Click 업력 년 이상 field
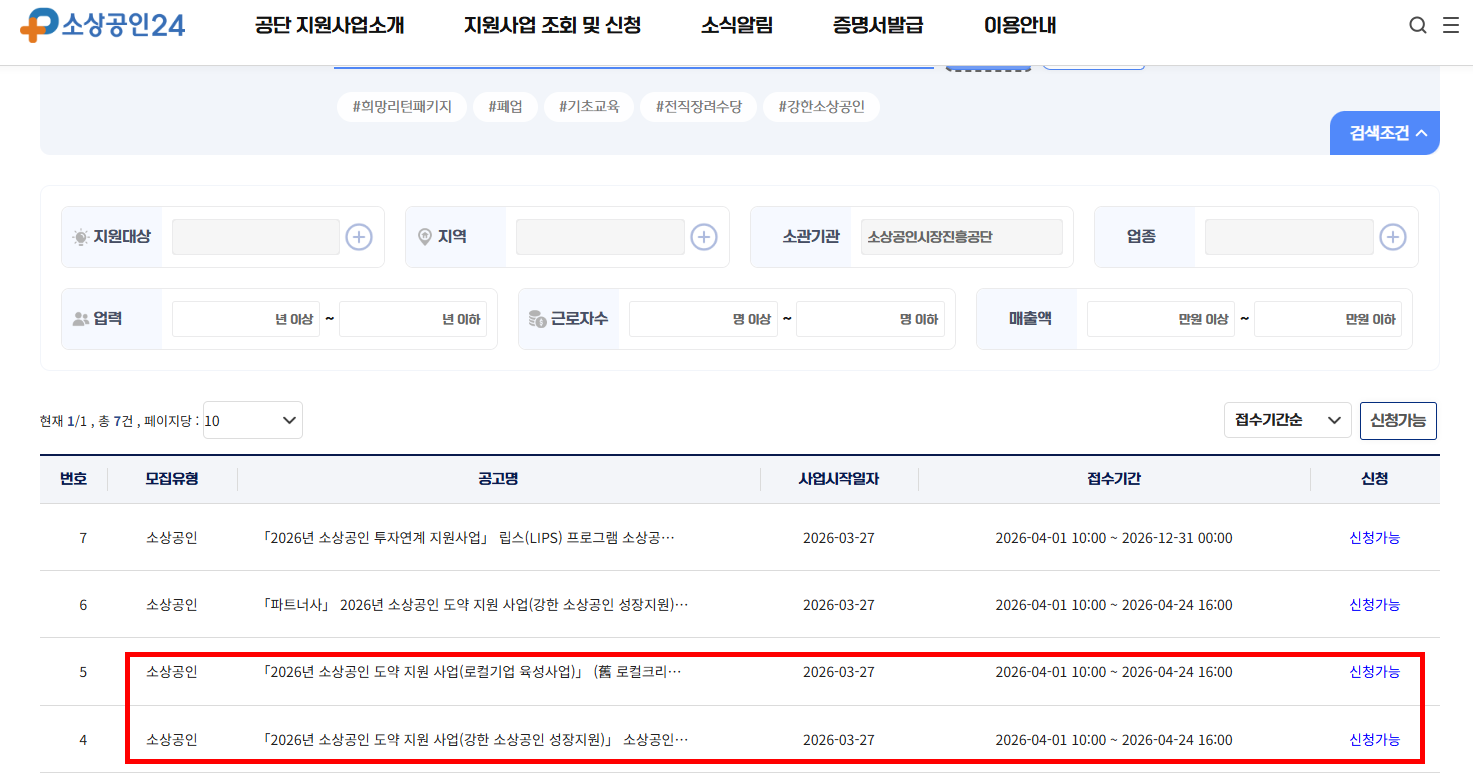The width and height of the screenshot is (1473, 776). [x=246, y=319]
